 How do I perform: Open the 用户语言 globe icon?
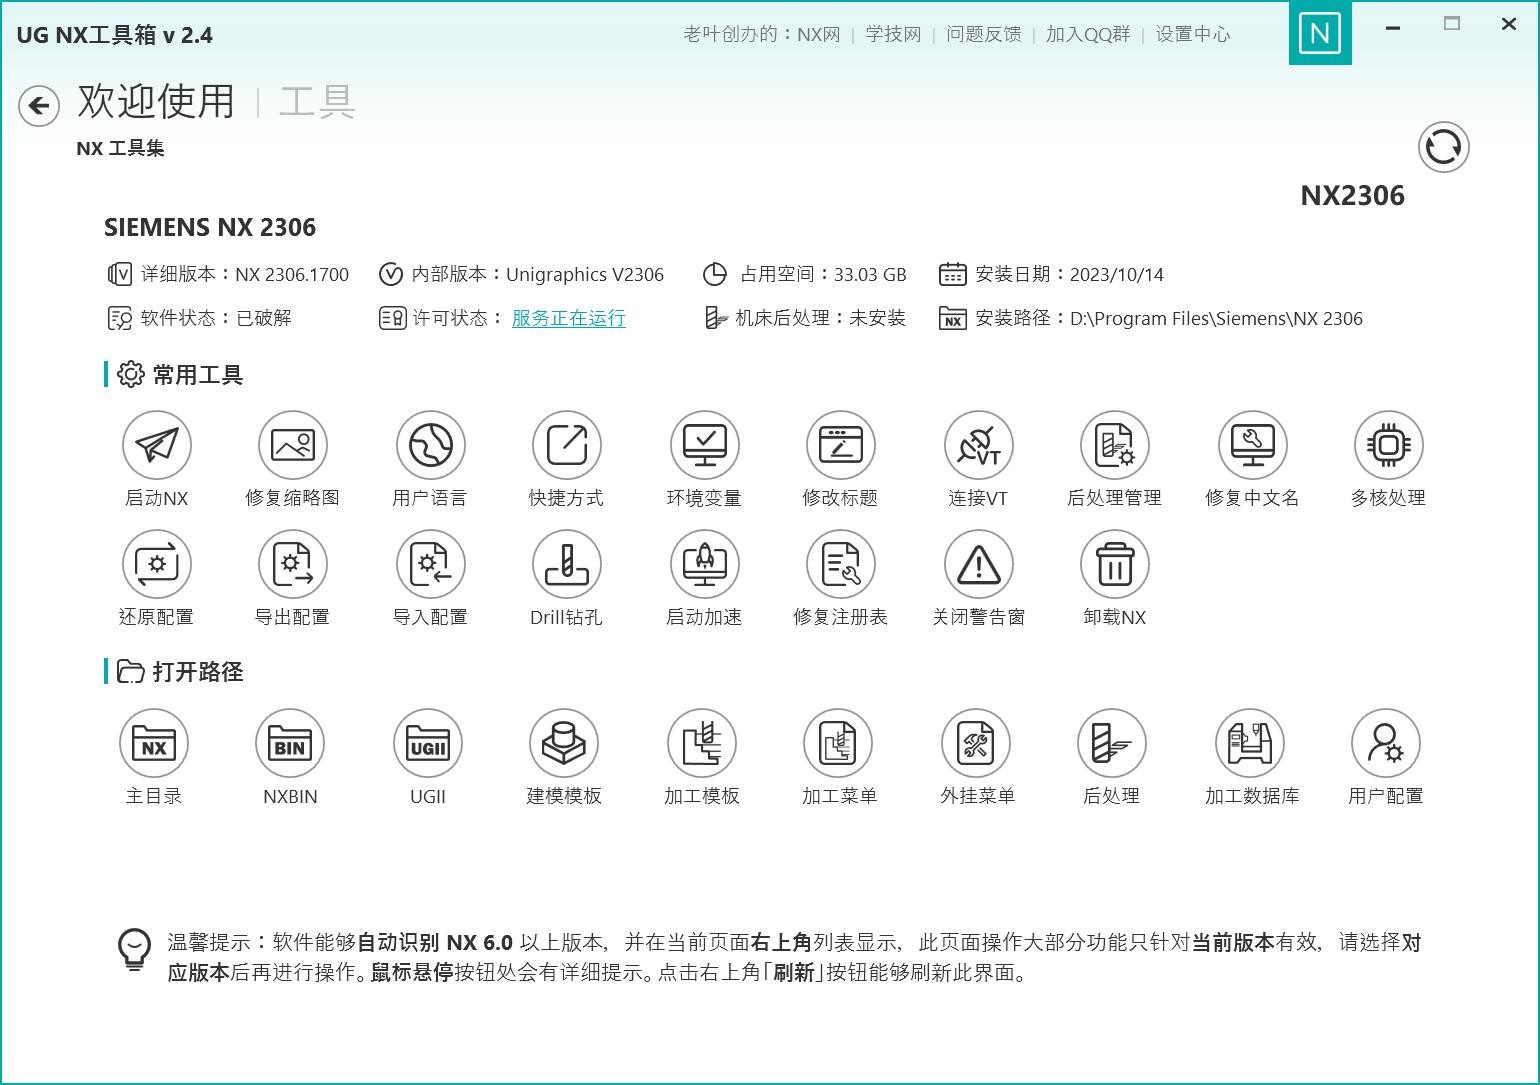(430, 445)
